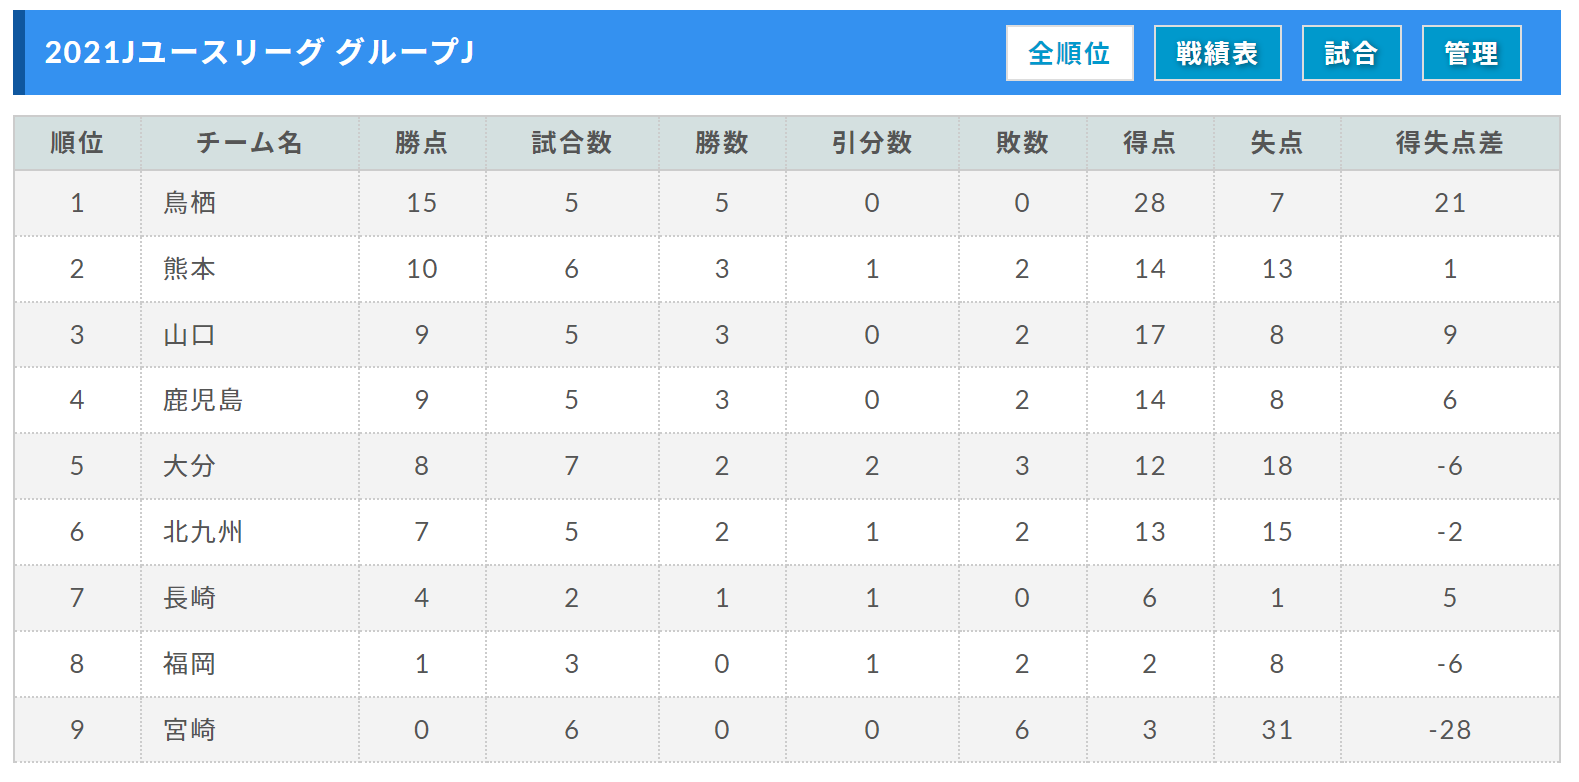
Task: Click the 勝点 column header
Action: coord(421,143)
